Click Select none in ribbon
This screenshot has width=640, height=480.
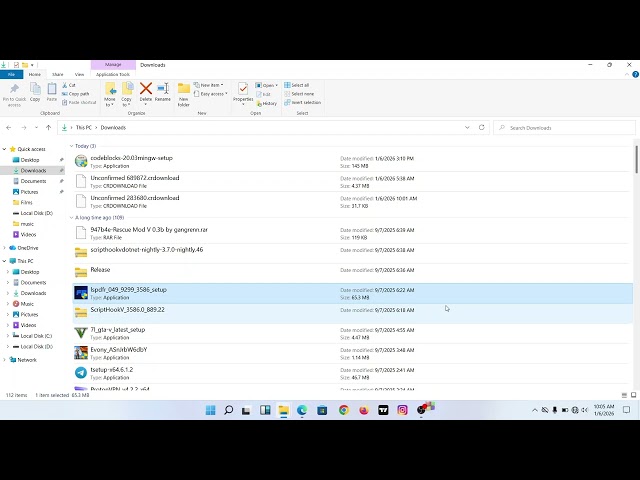[x=299, y=94]
